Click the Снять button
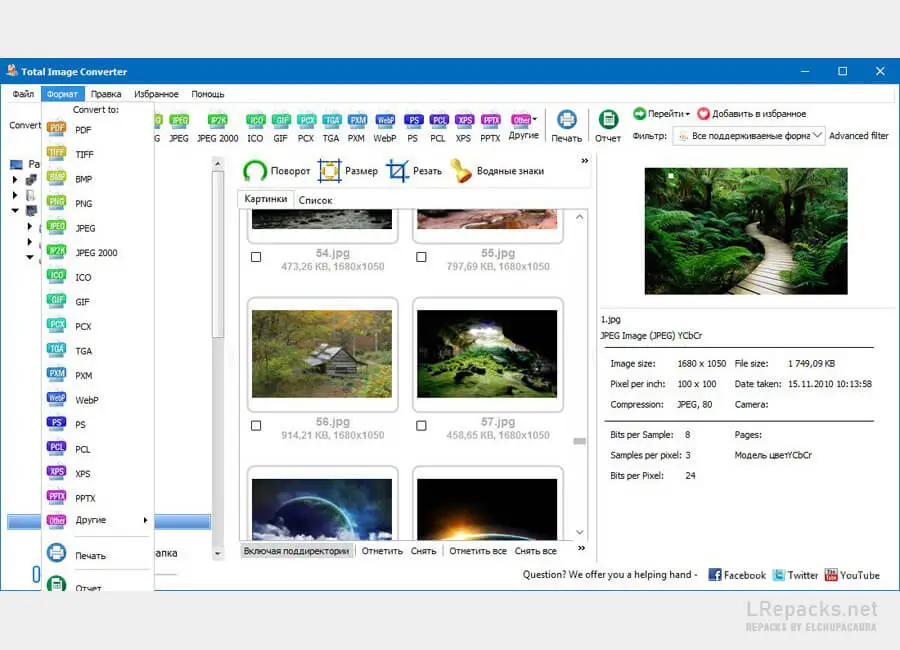 point(424,551)
